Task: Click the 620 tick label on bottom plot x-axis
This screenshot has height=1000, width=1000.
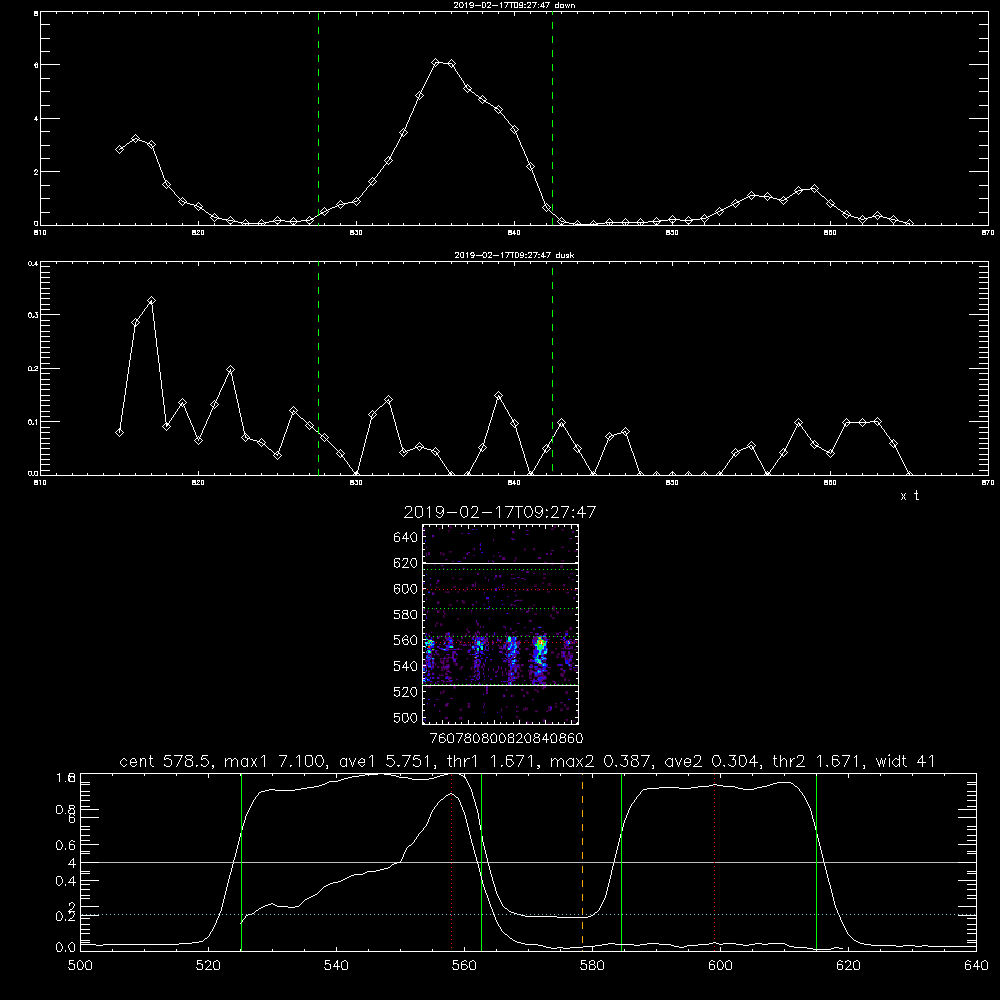Action: pos(848,966)
